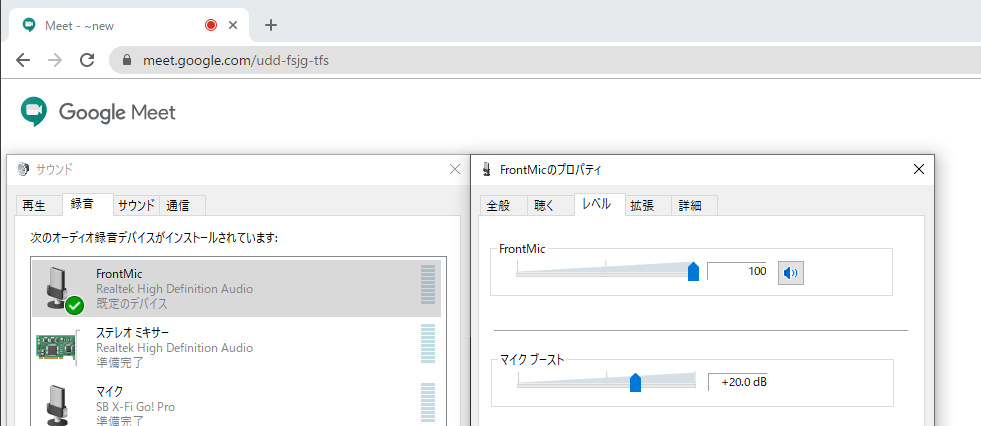
Task: Click the Google Meet logo icon
Action: [34, 112]
